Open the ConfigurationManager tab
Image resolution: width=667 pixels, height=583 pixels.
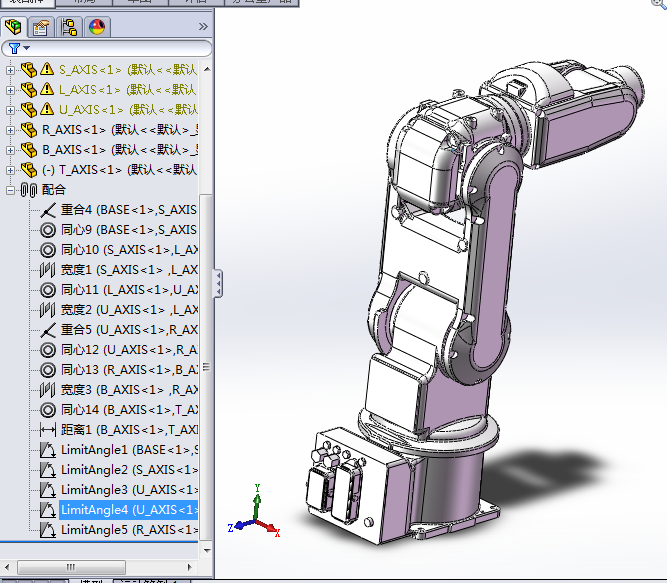coord(69,27)
